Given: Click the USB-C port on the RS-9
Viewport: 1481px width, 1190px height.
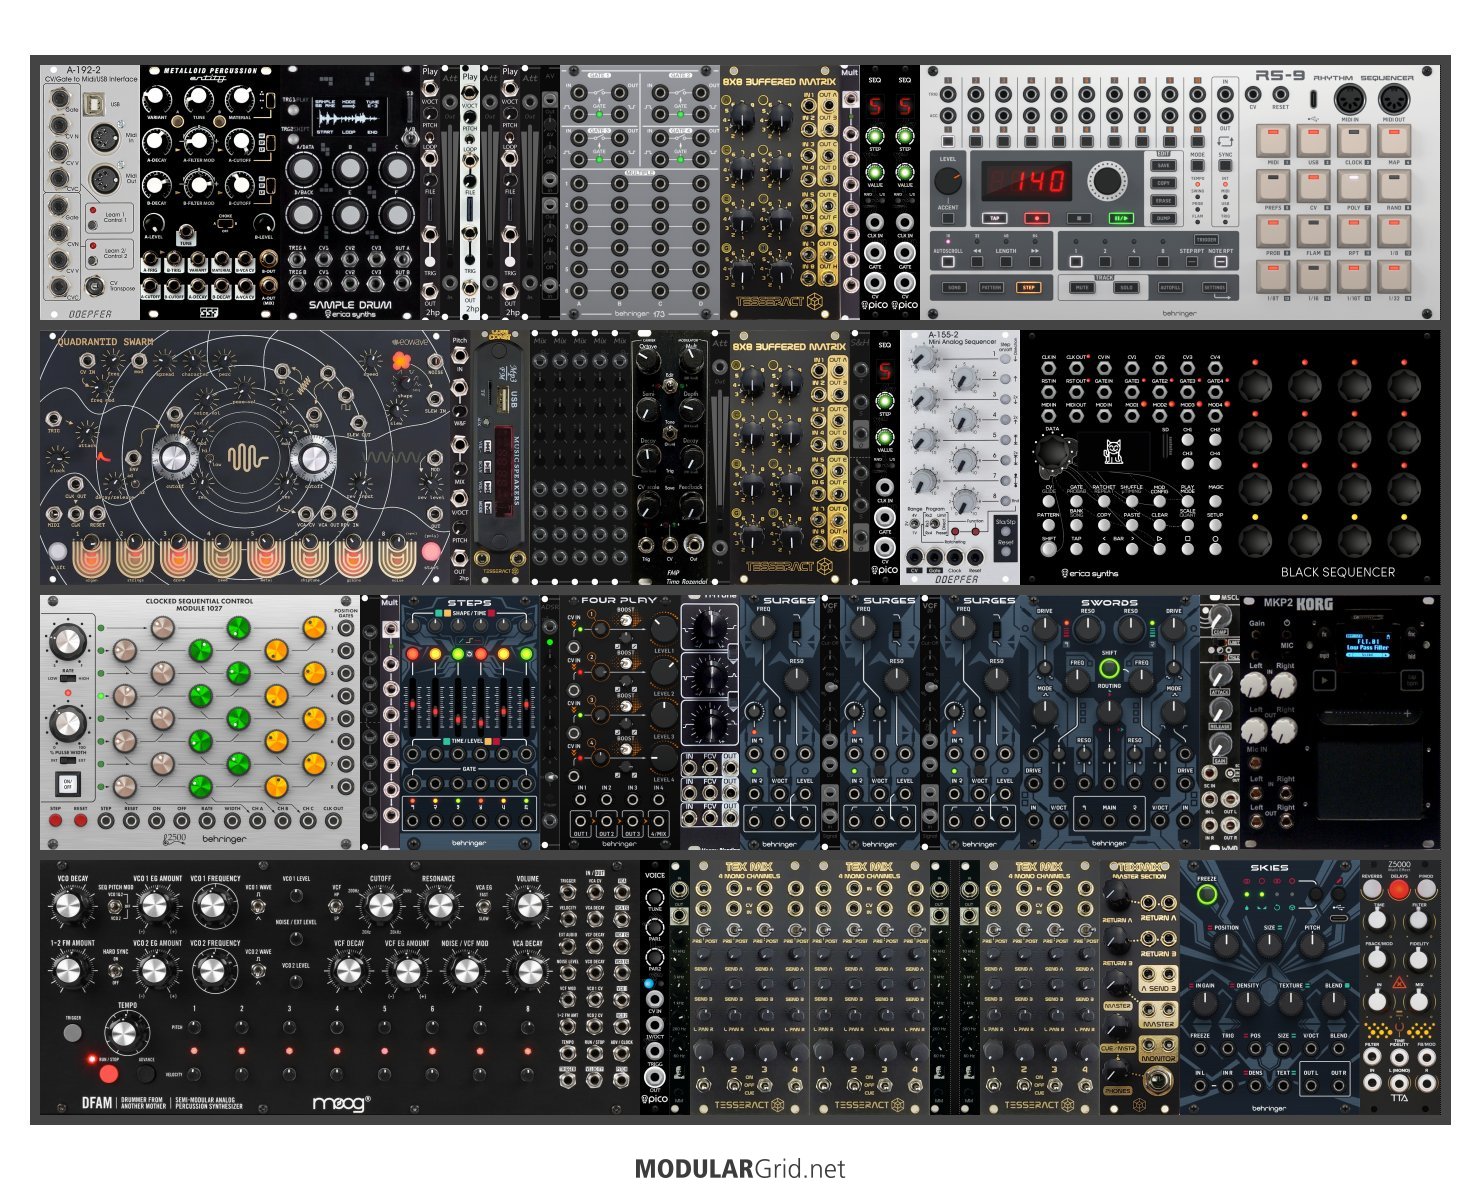Looking at the screenshot, I should [1312, 99].
